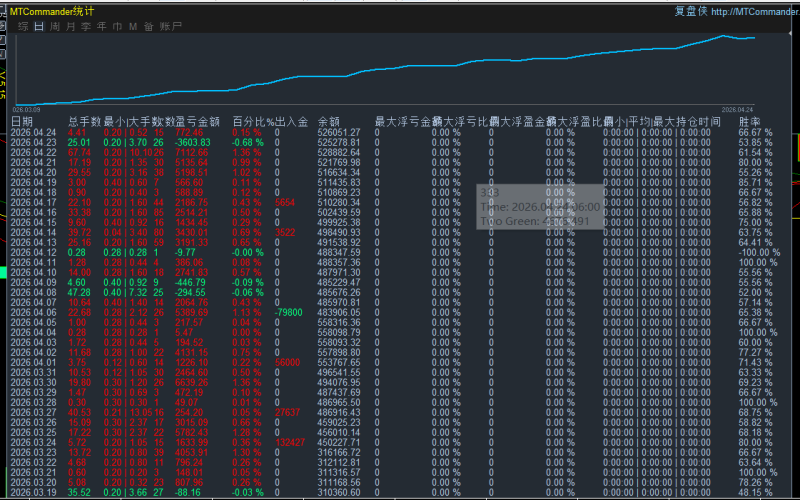Image resolution: width=800 pixels, height=500 pixels.
Task: Click the -3603.83 loss amount
Action: coord(193,142)
